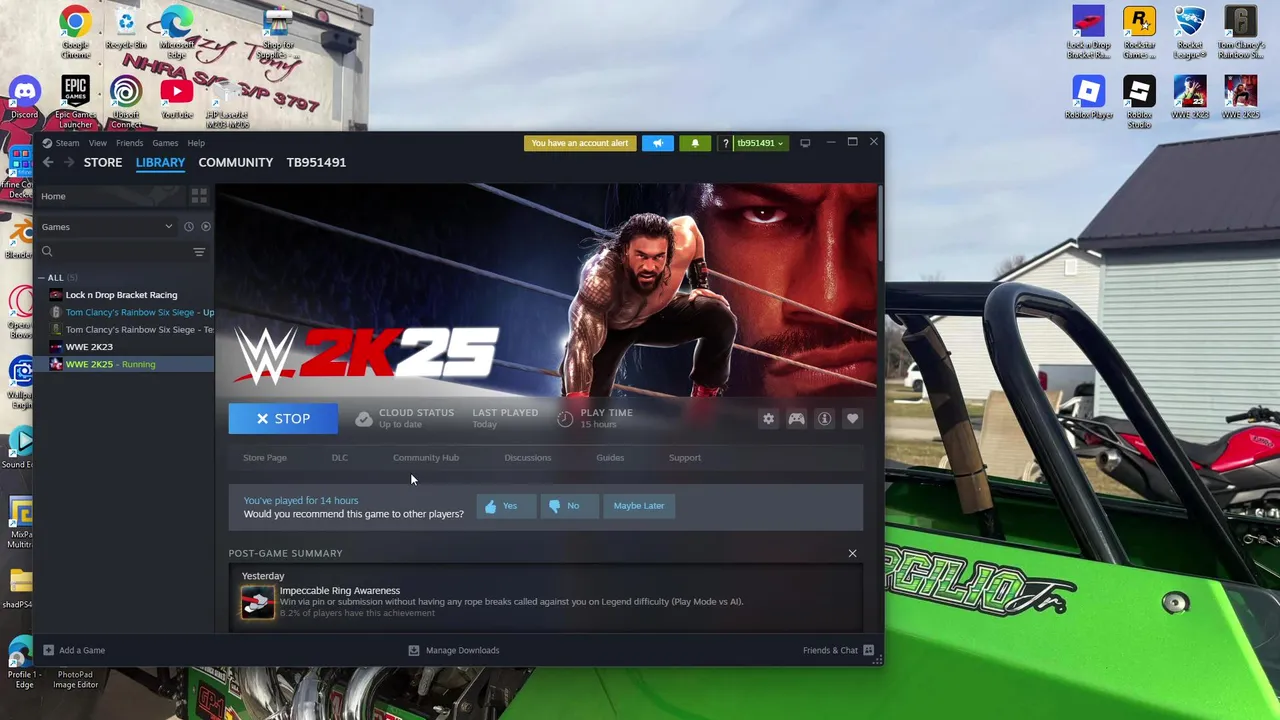Open Google Chrome desktop icon
Viewport: 1280px width, 720px height.
75,33
